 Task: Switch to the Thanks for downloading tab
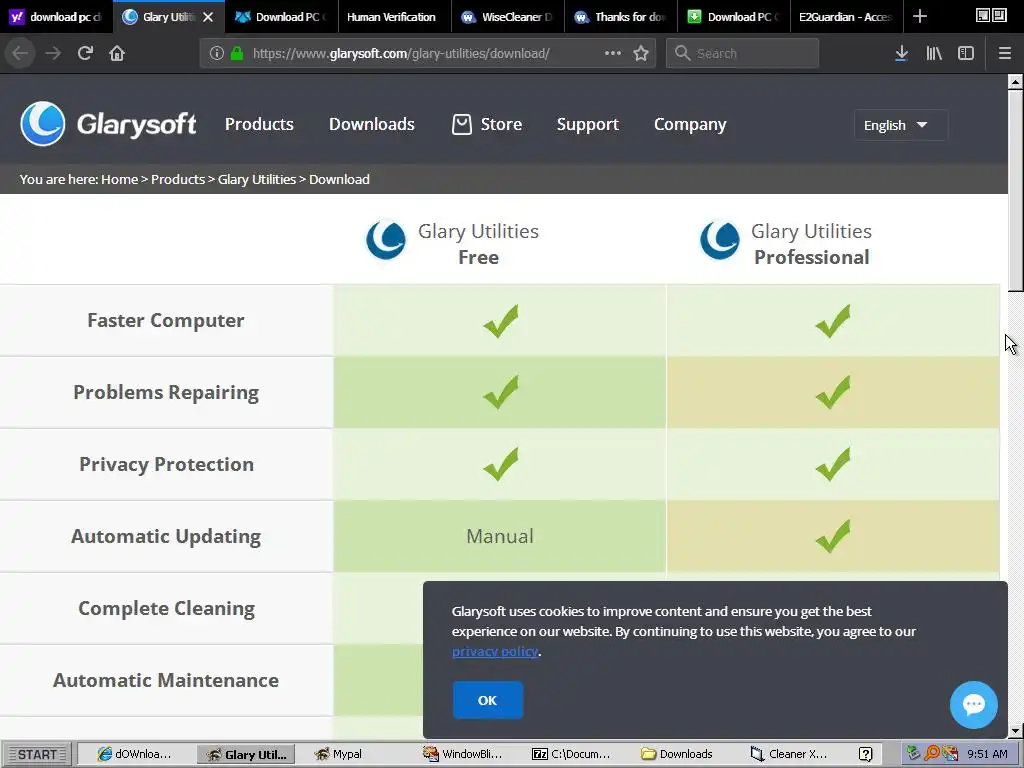tap(620, 17)
